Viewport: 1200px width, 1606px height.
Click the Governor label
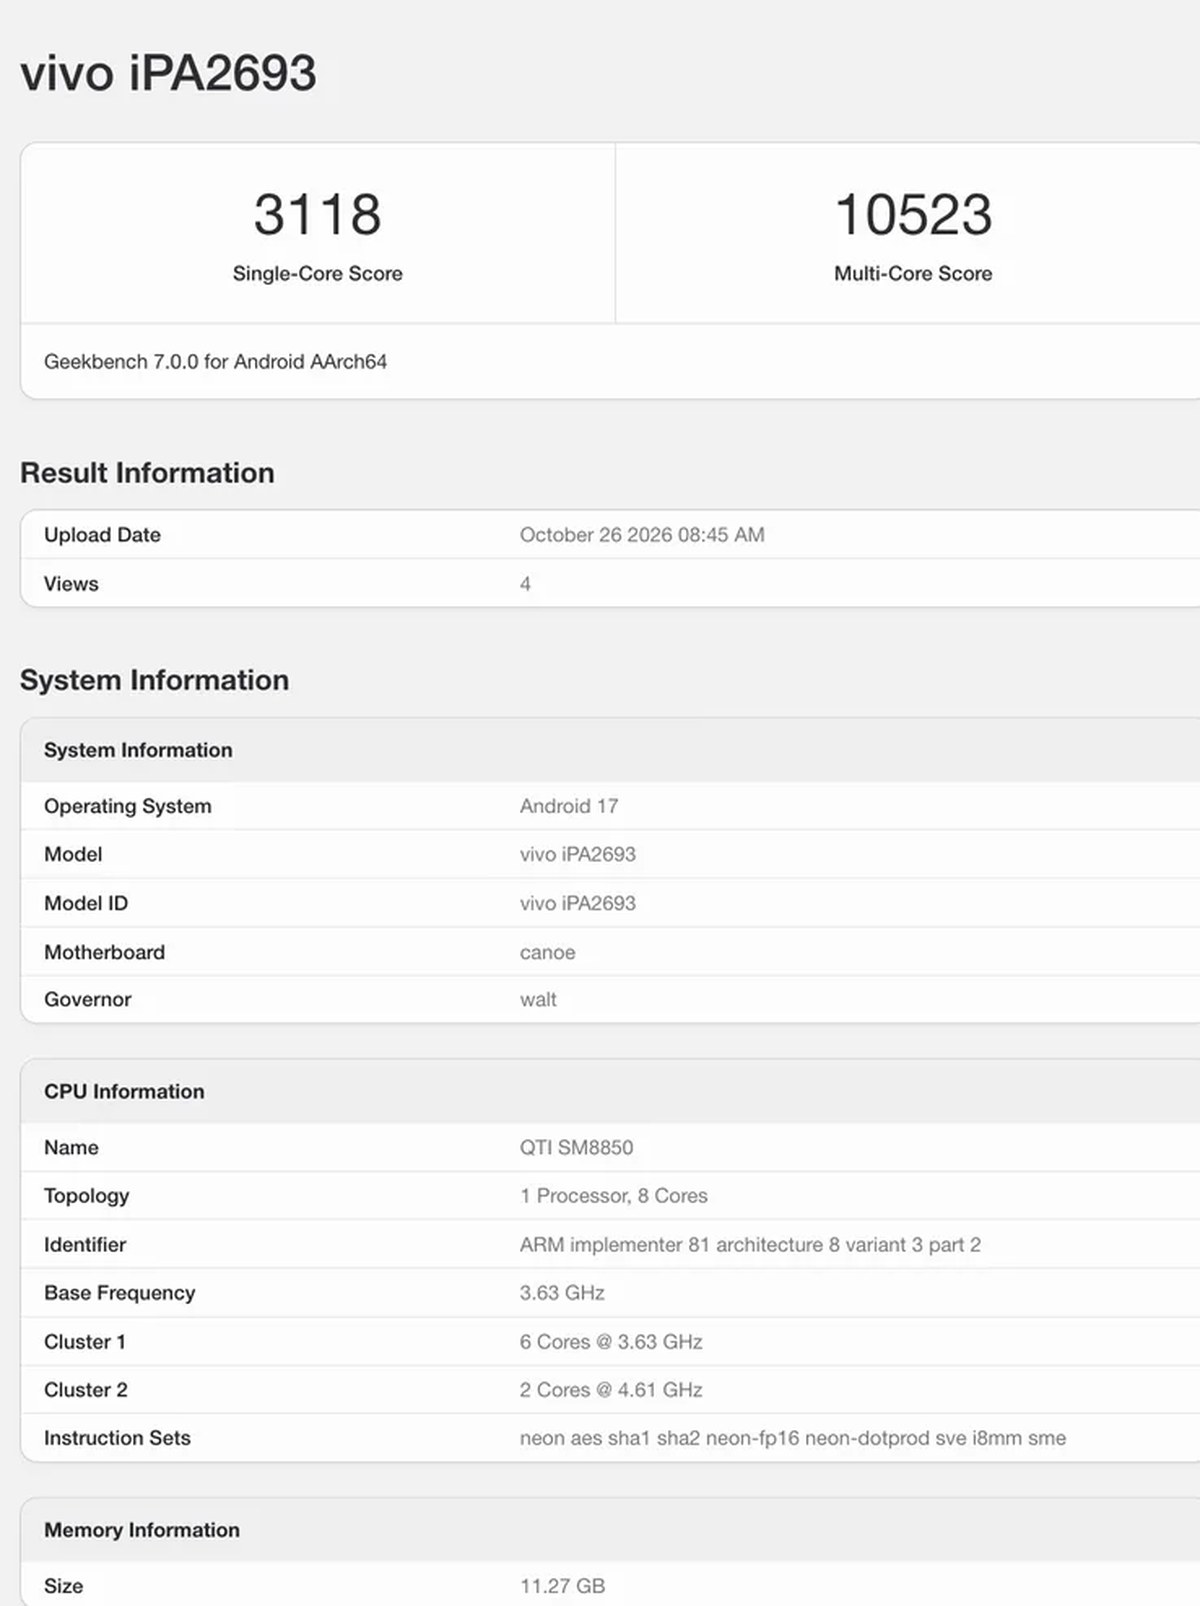[x=88, y=999]
